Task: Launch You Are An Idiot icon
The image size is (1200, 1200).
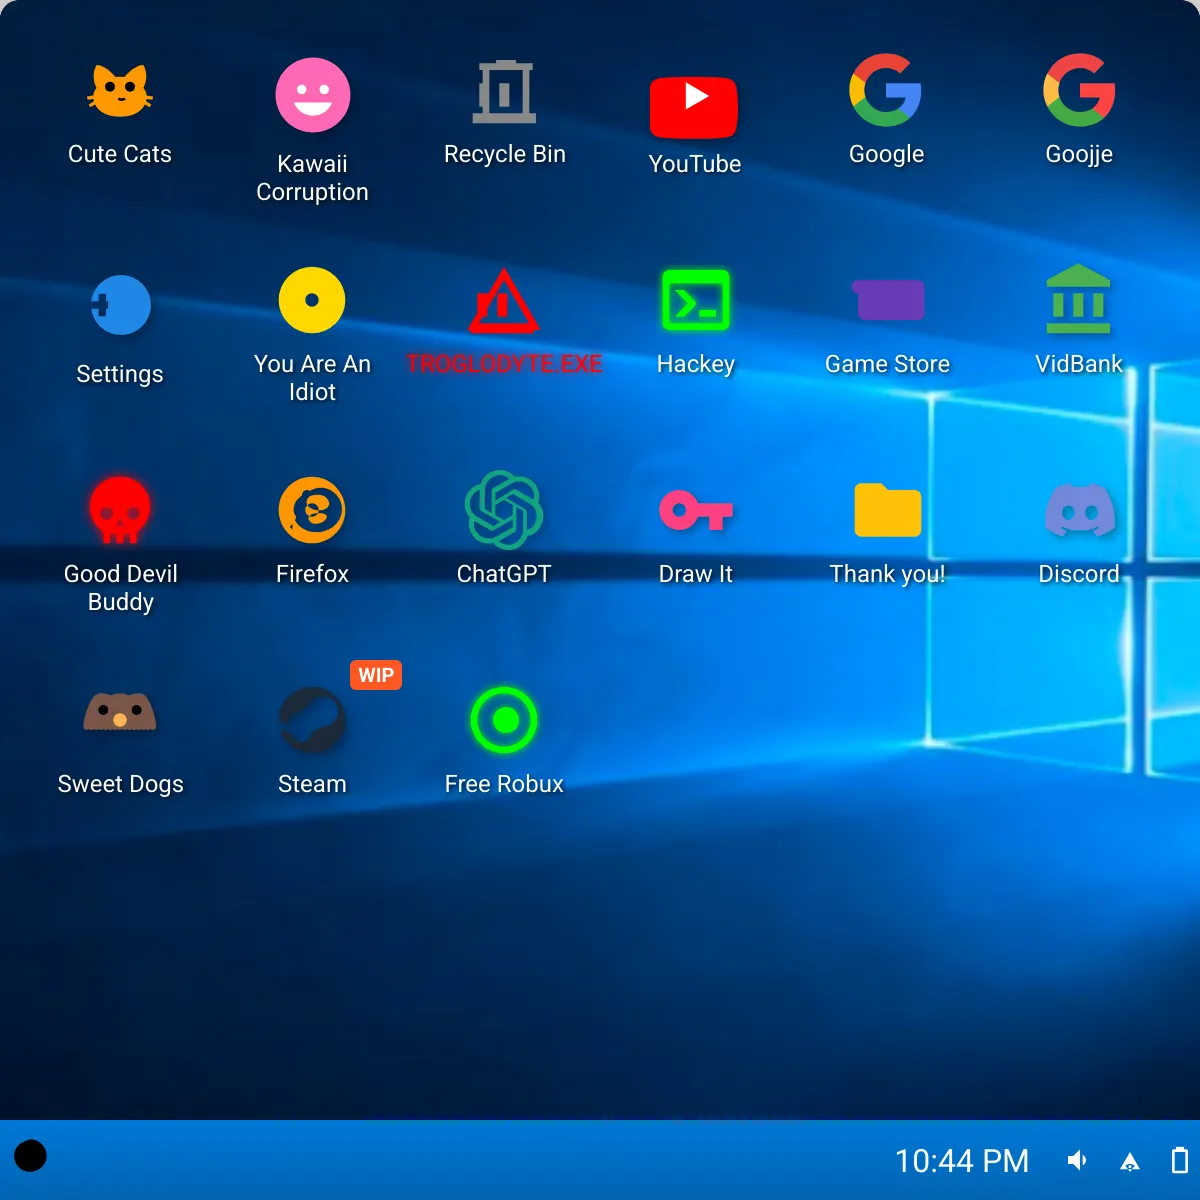Action: tap(312, 300)
